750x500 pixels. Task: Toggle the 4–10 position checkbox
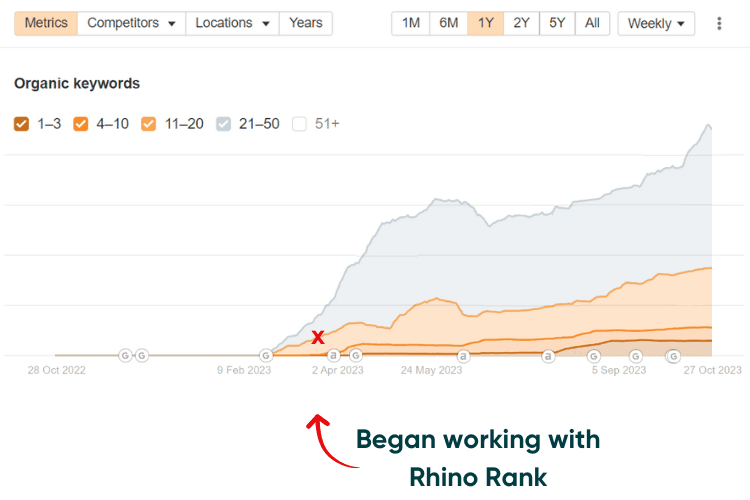coord(82,124)
